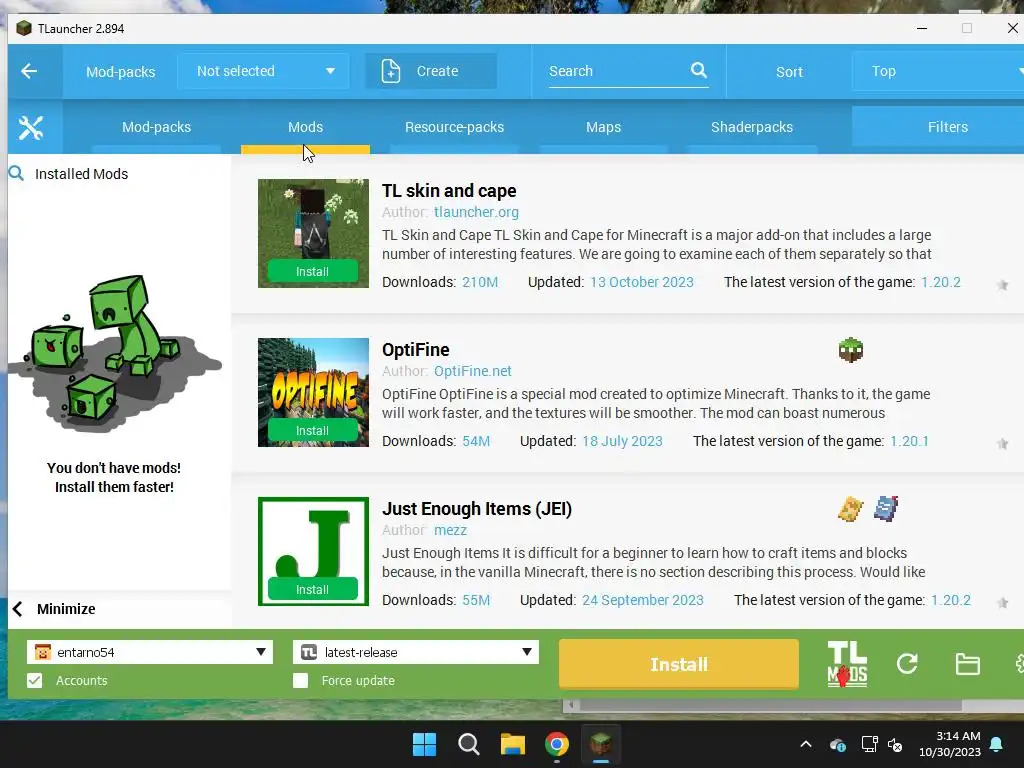Click the Minimize chevron arrow
The height and width of the screenshot is (768, 1024).
[x=18, y=609]
